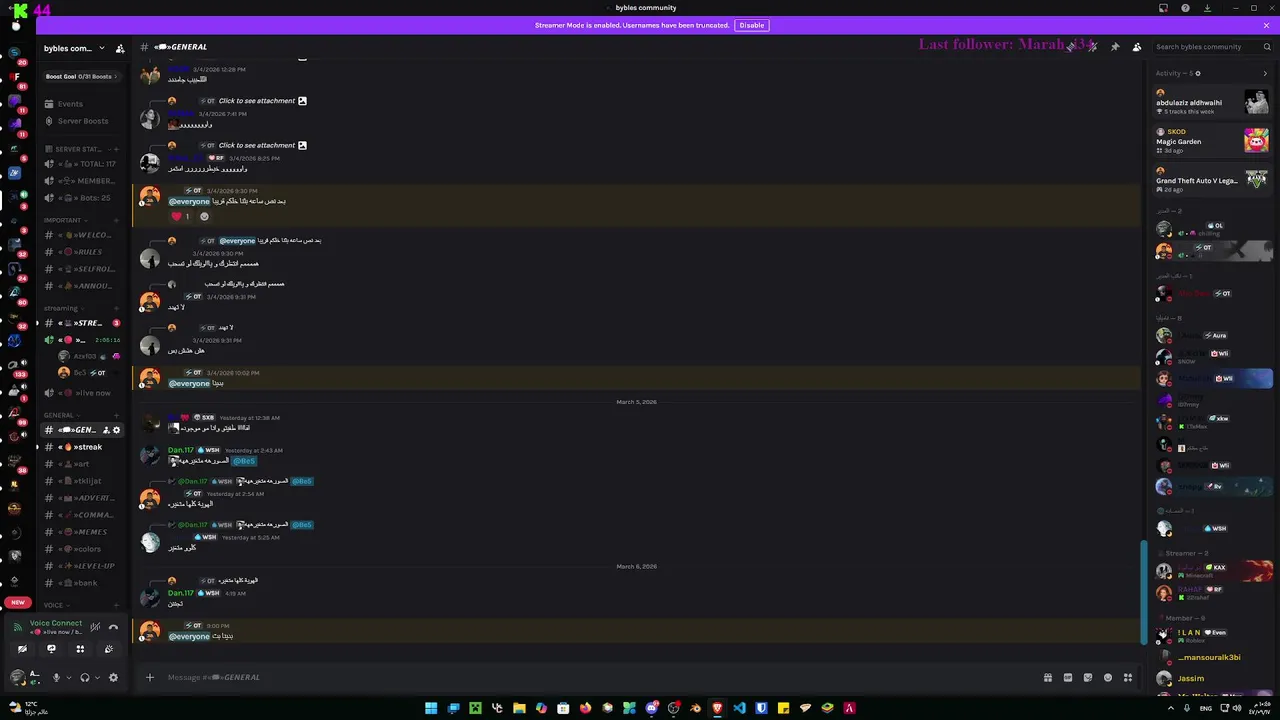Viewport: 1280px width, 720px height.
Task: Open emoji picker in message bar
Action: (1107, 677)
